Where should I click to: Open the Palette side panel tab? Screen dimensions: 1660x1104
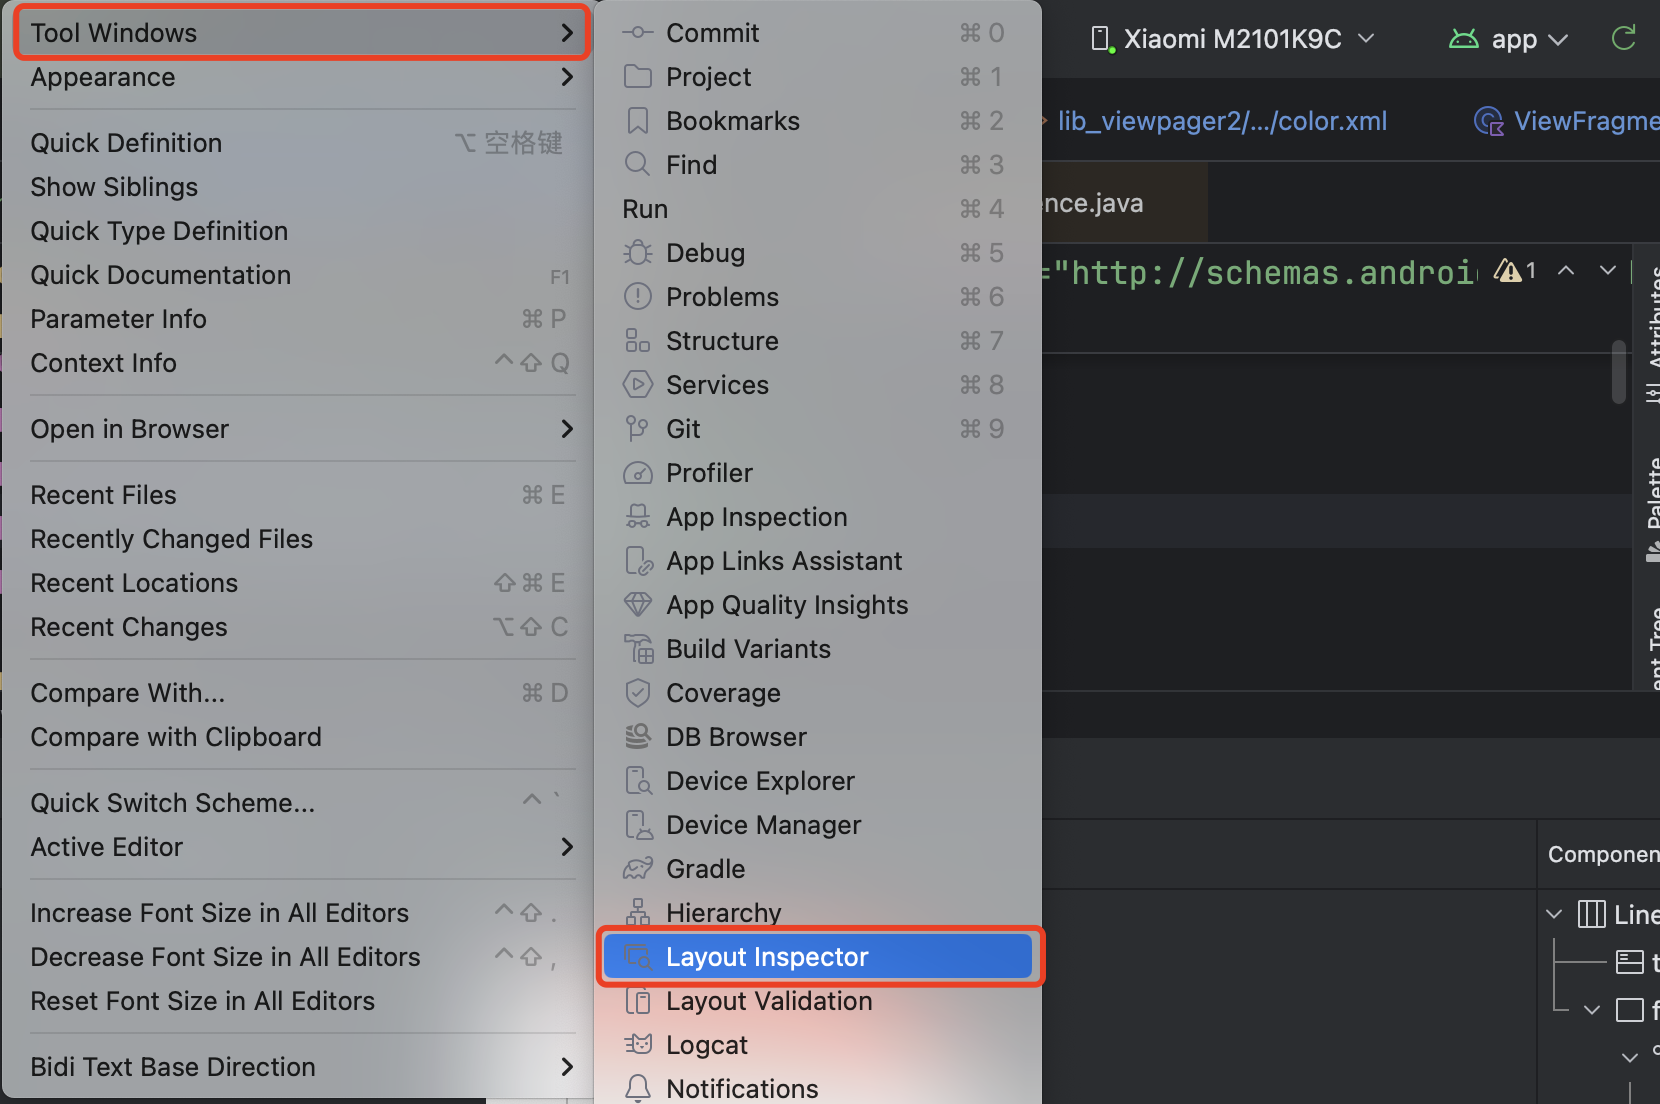coord(1652,510)
